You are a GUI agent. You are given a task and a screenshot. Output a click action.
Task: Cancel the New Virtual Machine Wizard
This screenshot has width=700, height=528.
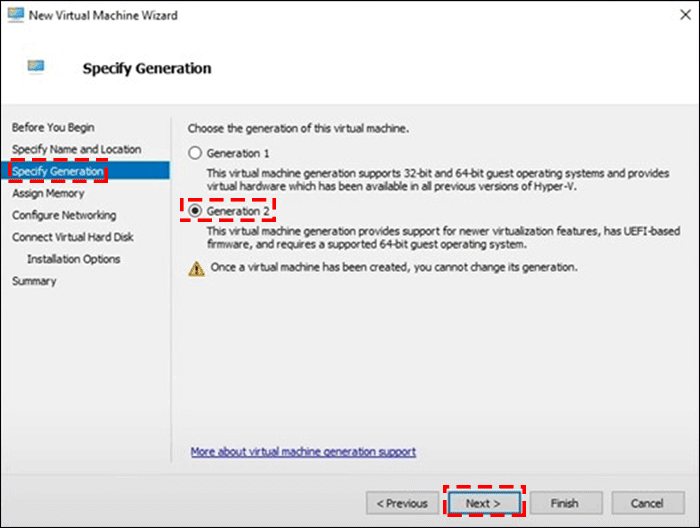click(647, 502)
